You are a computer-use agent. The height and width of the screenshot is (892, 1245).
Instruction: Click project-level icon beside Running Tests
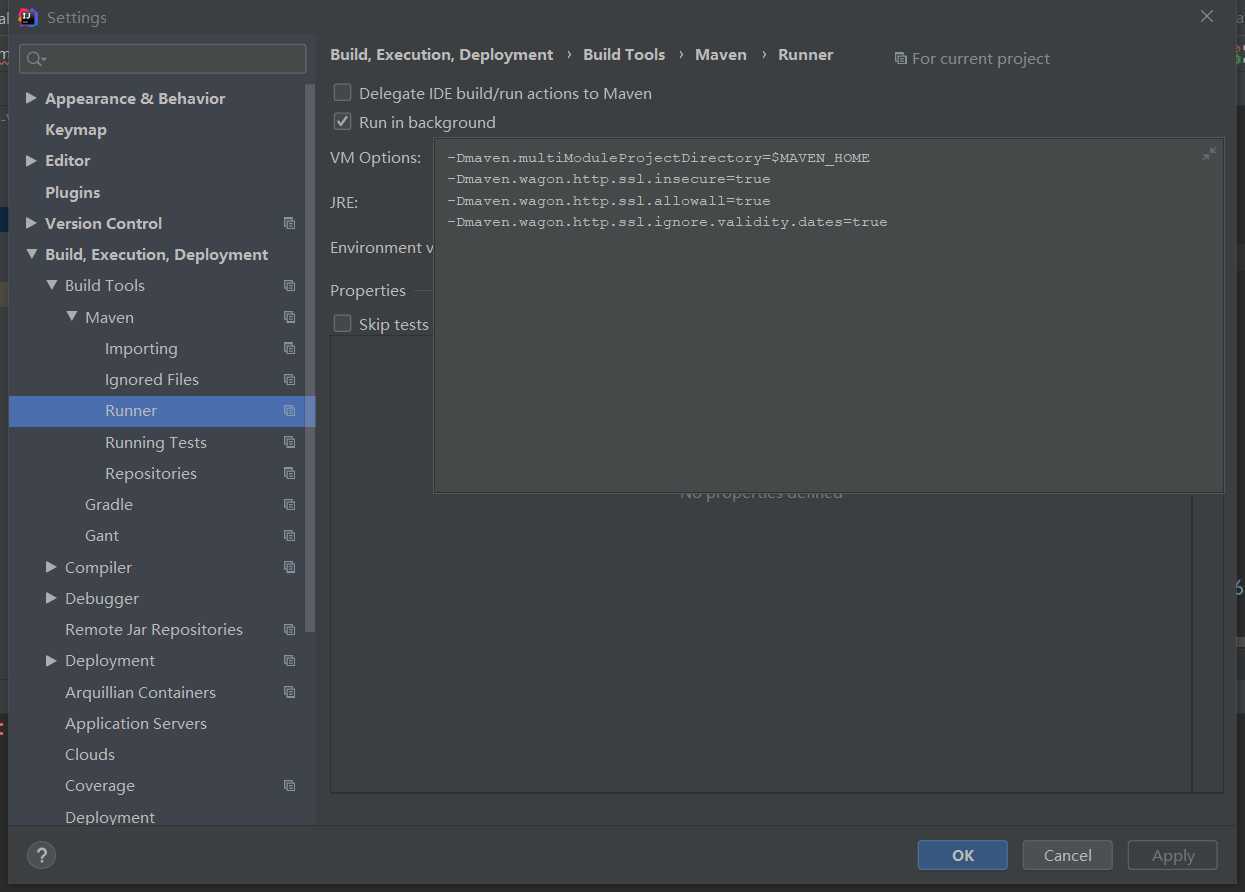289,442
